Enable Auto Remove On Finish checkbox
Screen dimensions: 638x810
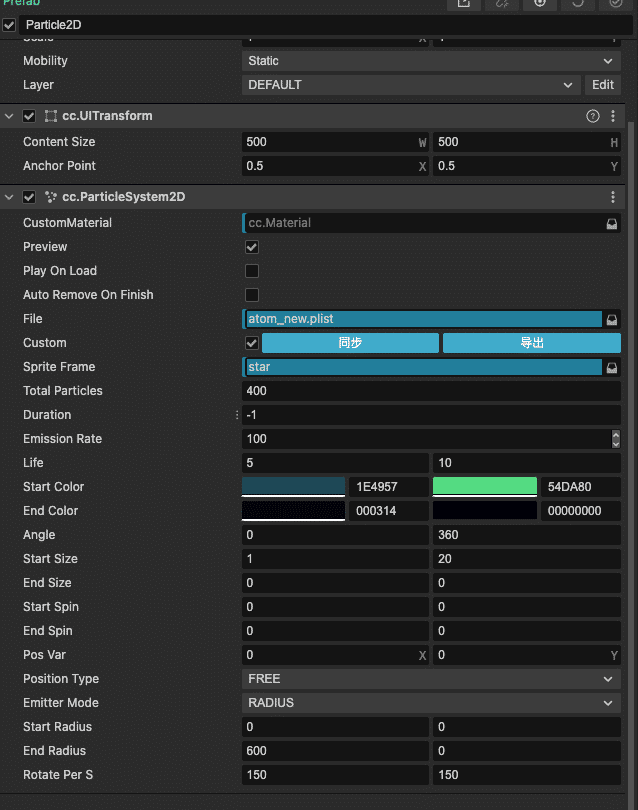252,295
